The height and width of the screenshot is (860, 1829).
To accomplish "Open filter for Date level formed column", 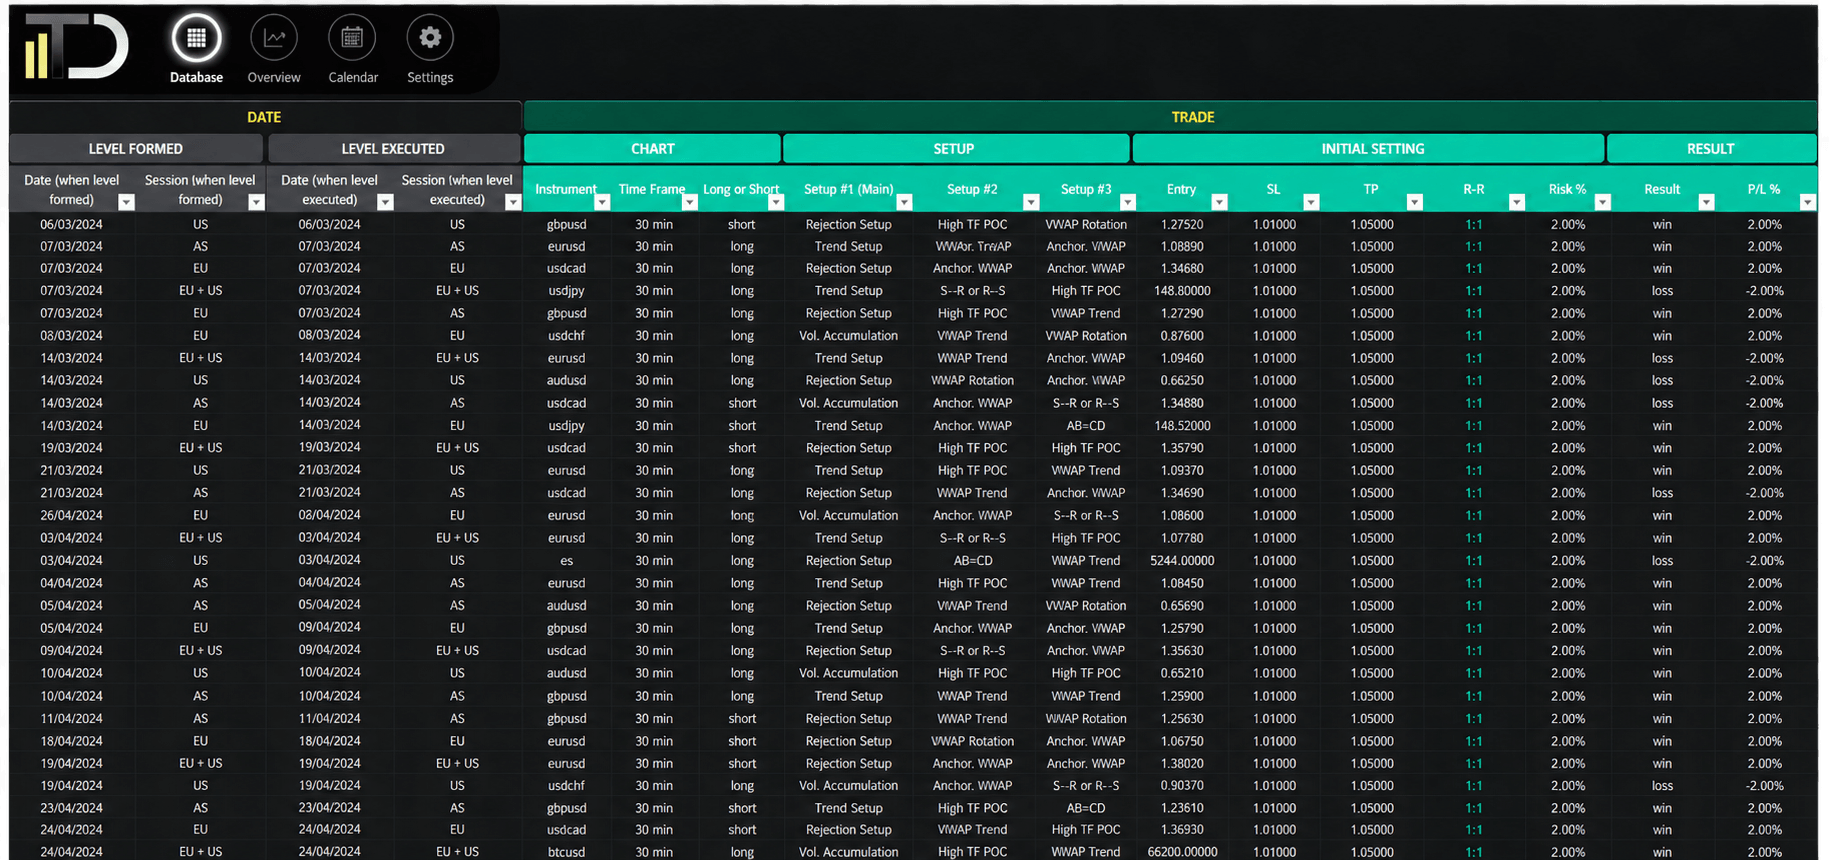I will tap(126, 202).
